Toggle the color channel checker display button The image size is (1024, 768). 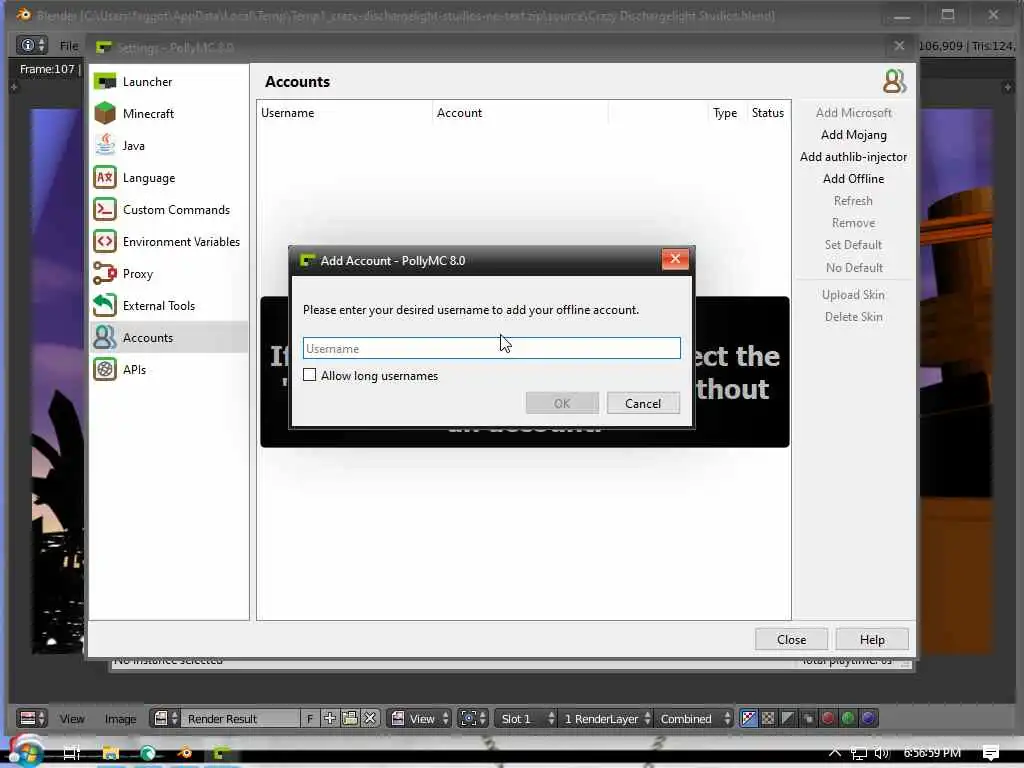click(769, 718)
